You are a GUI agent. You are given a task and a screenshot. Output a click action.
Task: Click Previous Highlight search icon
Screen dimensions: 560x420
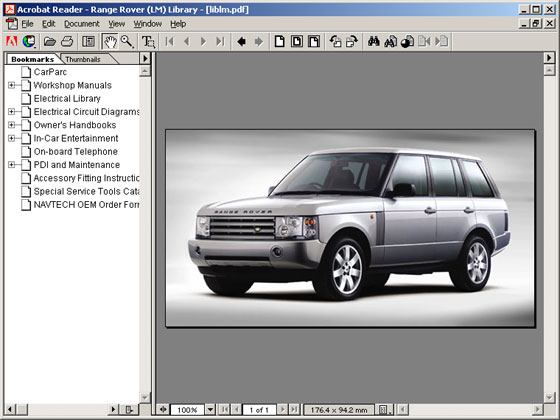pos(424,41)
